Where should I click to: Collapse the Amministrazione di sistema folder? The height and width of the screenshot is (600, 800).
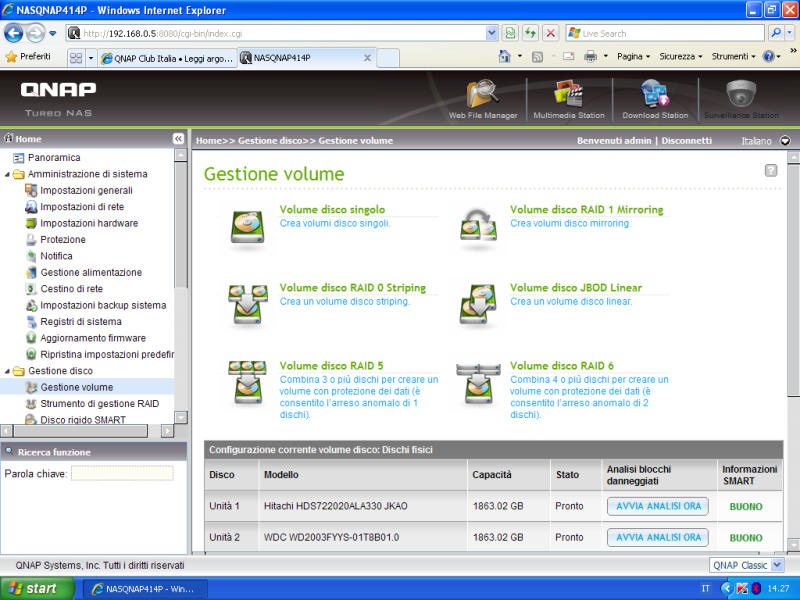pyautogui.click(x=8, y=174)
